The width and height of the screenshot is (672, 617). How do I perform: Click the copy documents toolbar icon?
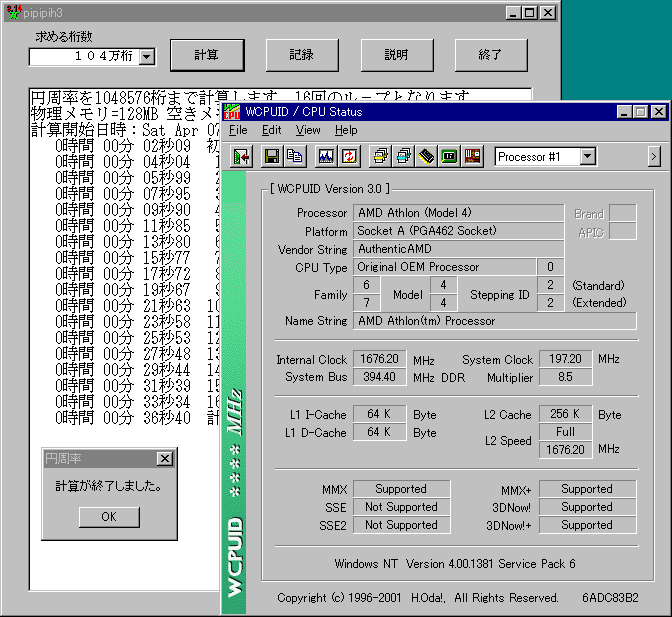[x=294, y=157]
